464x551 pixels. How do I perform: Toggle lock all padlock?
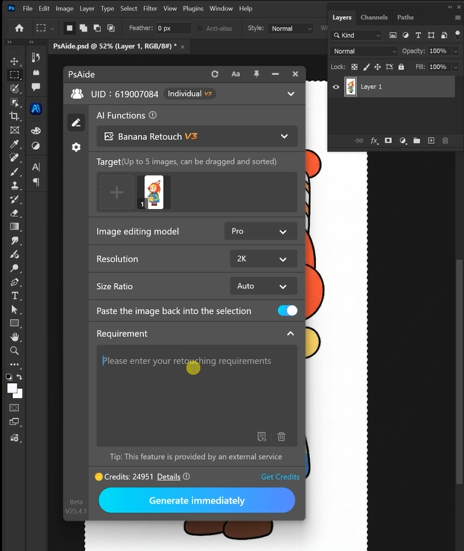point(401,67)
